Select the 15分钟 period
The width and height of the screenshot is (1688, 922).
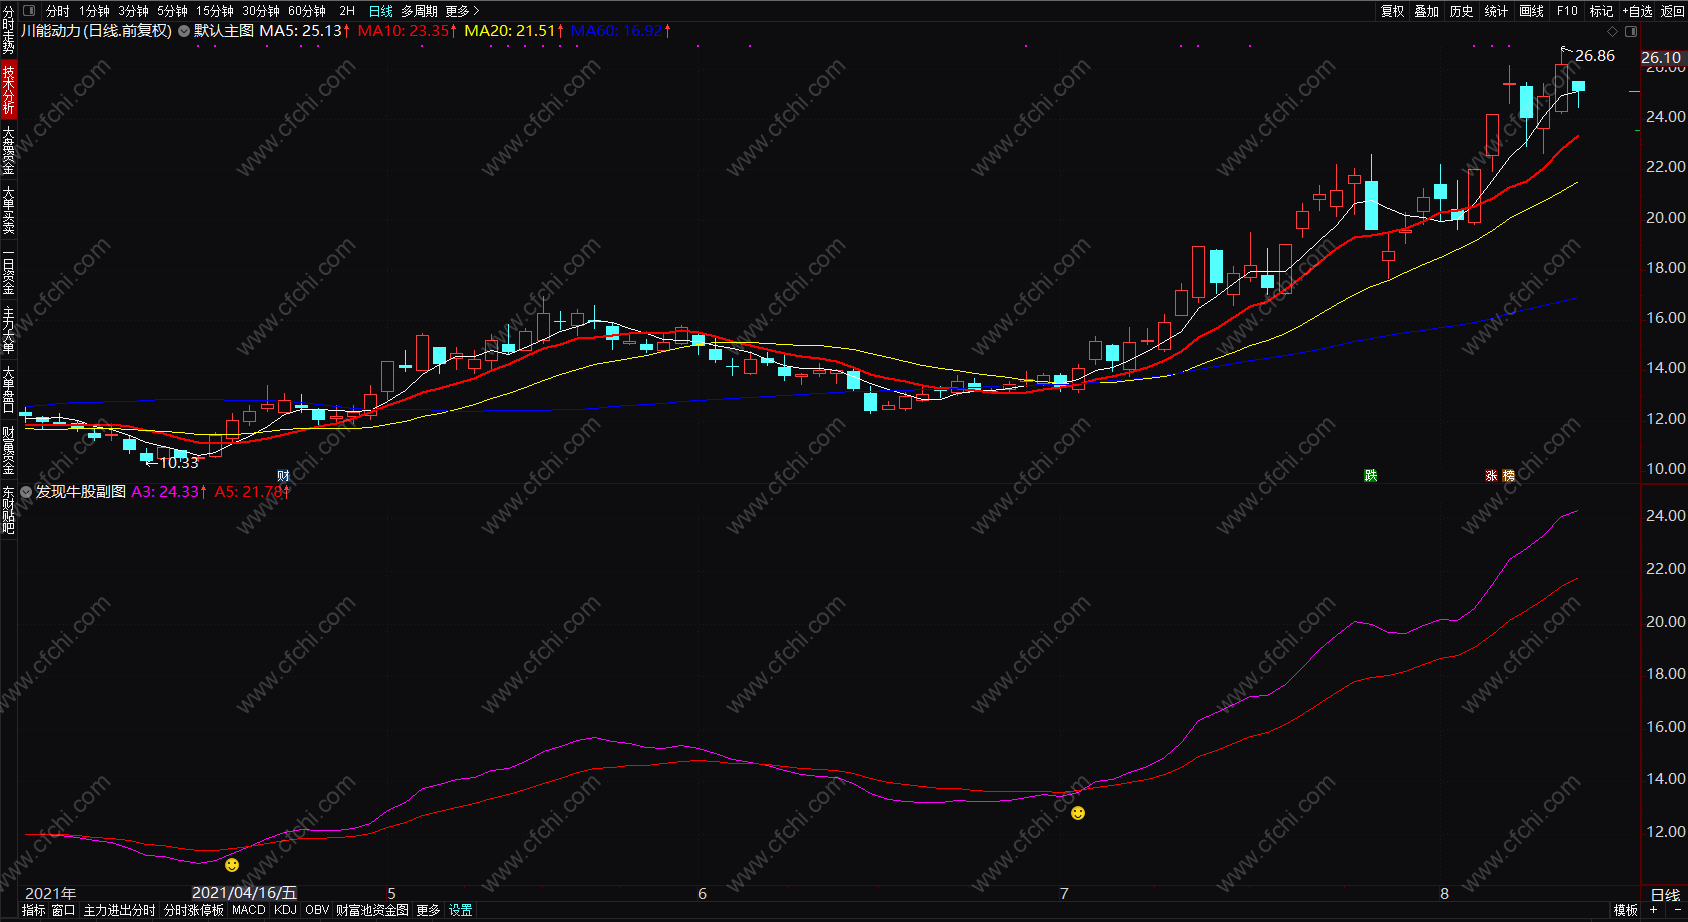[x=215, y=11]
